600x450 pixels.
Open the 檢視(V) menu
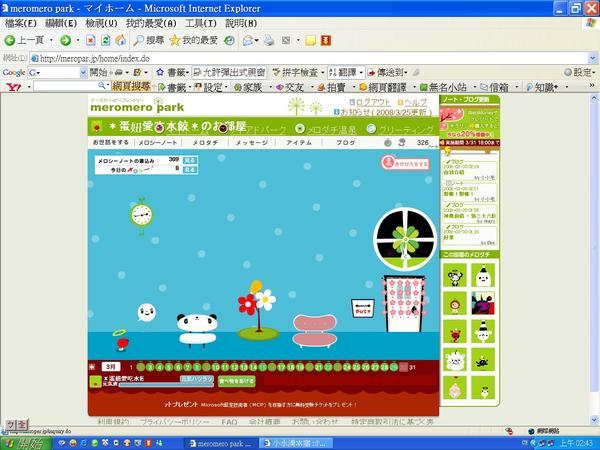(101, 23)
